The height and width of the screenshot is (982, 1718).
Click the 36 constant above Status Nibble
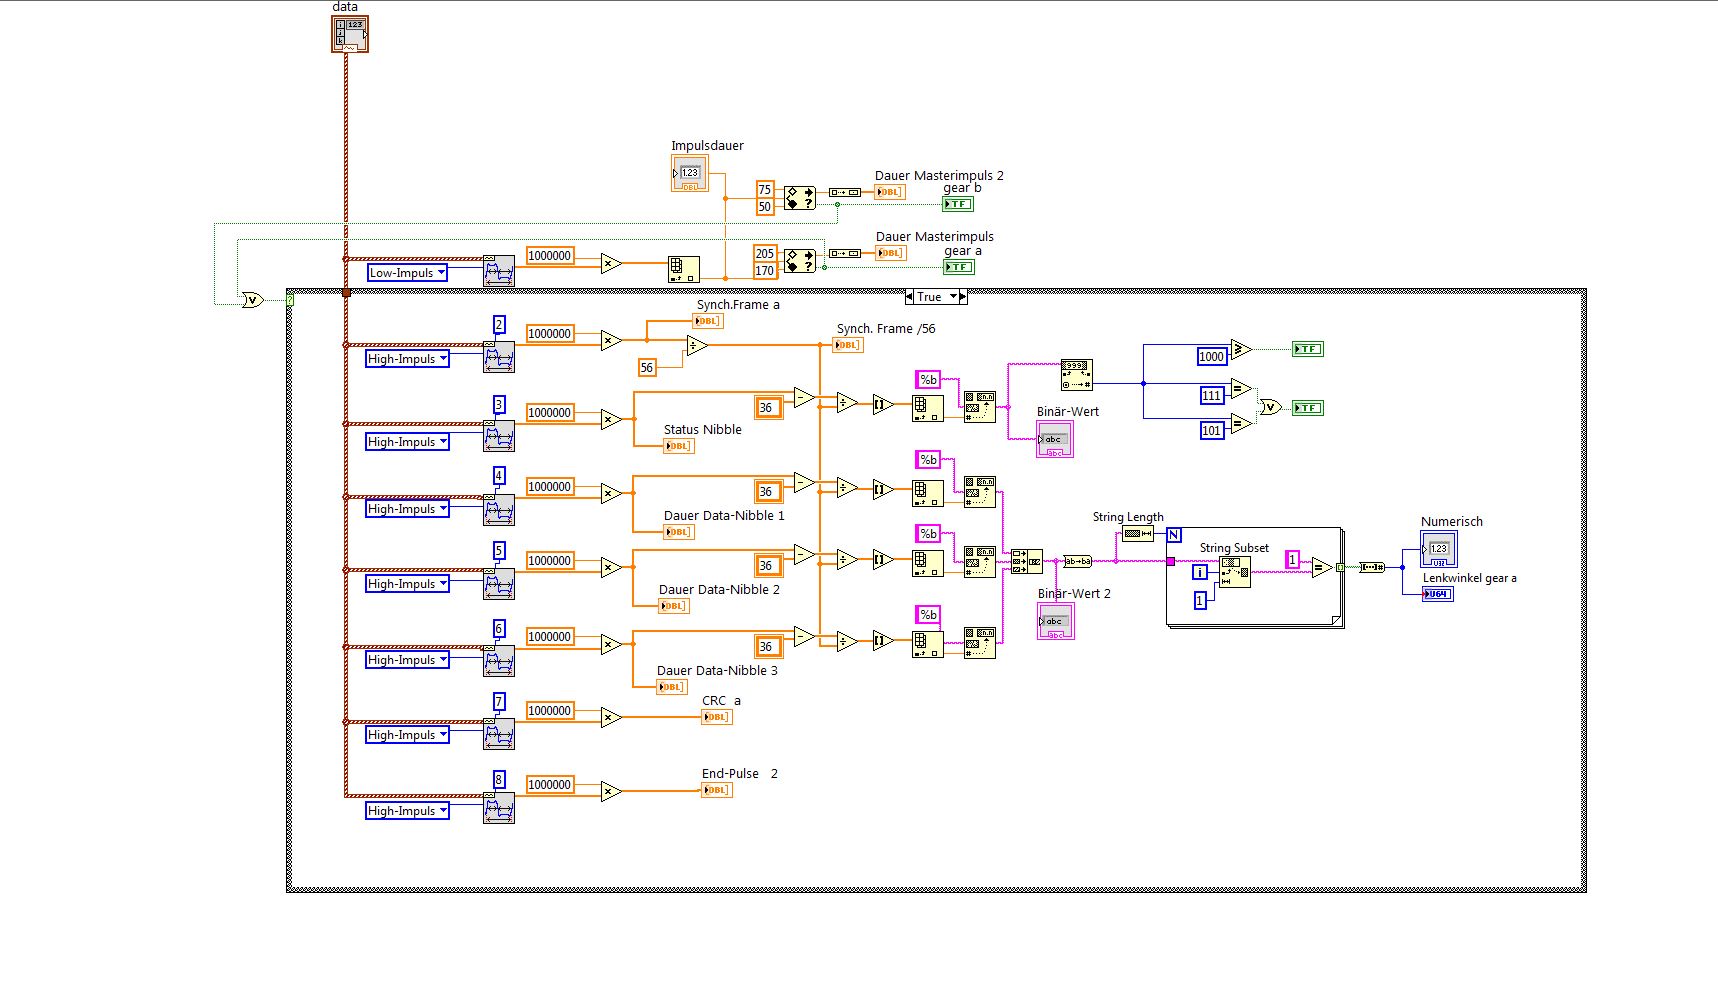pos(767,407)
